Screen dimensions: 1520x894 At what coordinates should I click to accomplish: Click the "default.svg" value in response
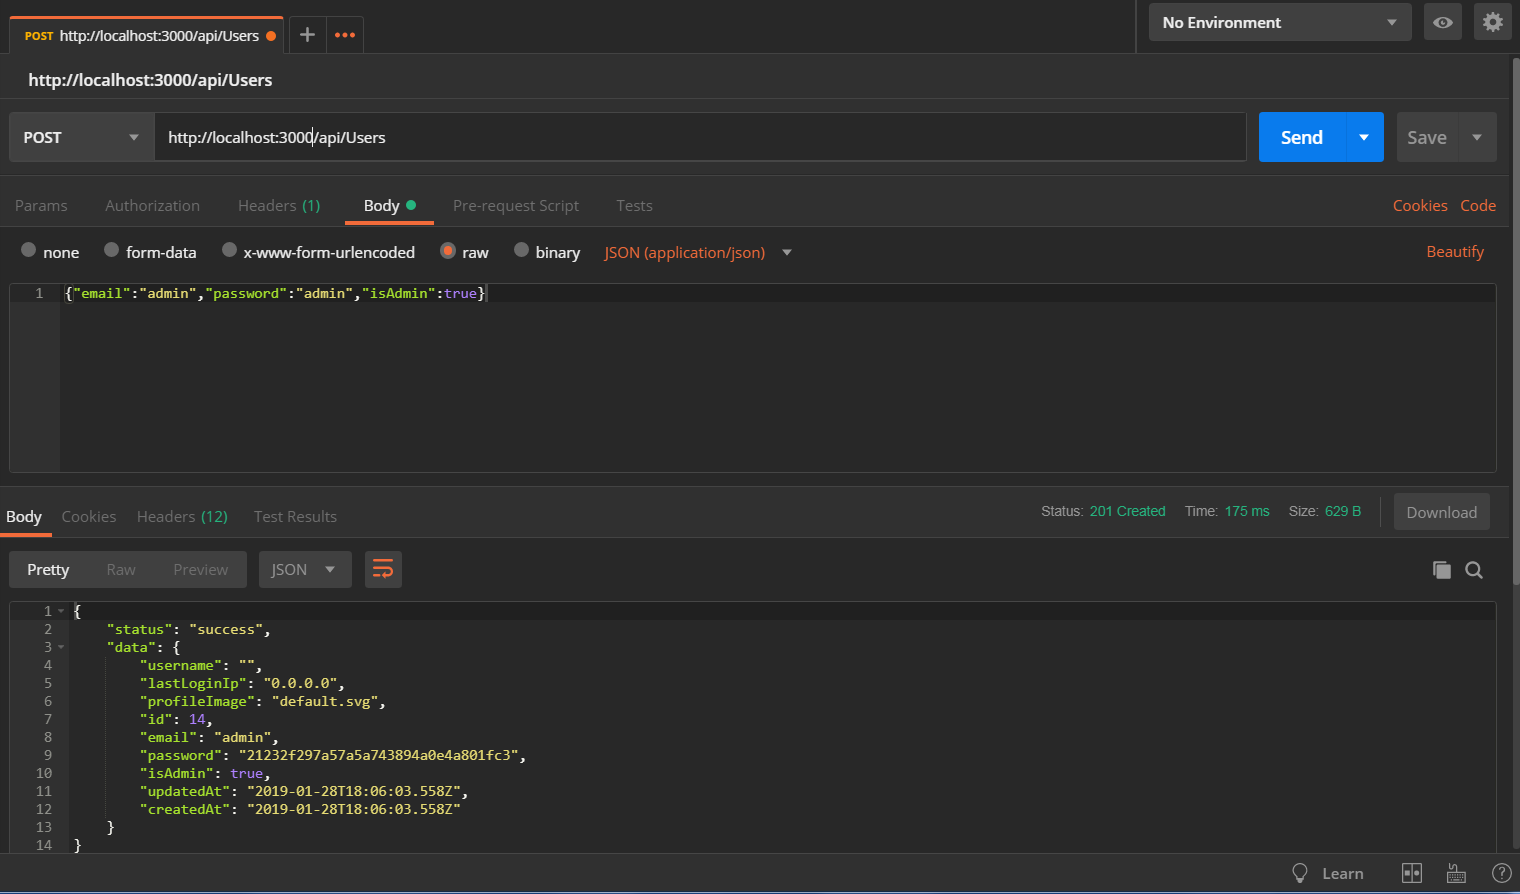pyautogui.click(x=325, y=701)
